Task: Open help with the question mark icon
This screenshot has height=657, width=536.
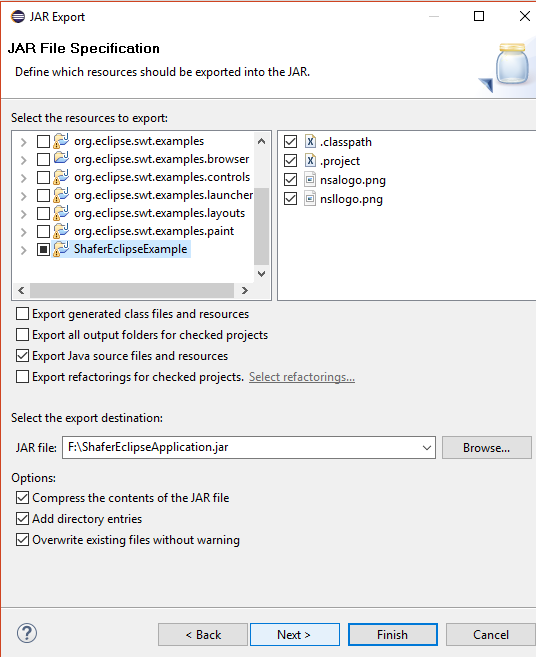Action: pos(27,633)
